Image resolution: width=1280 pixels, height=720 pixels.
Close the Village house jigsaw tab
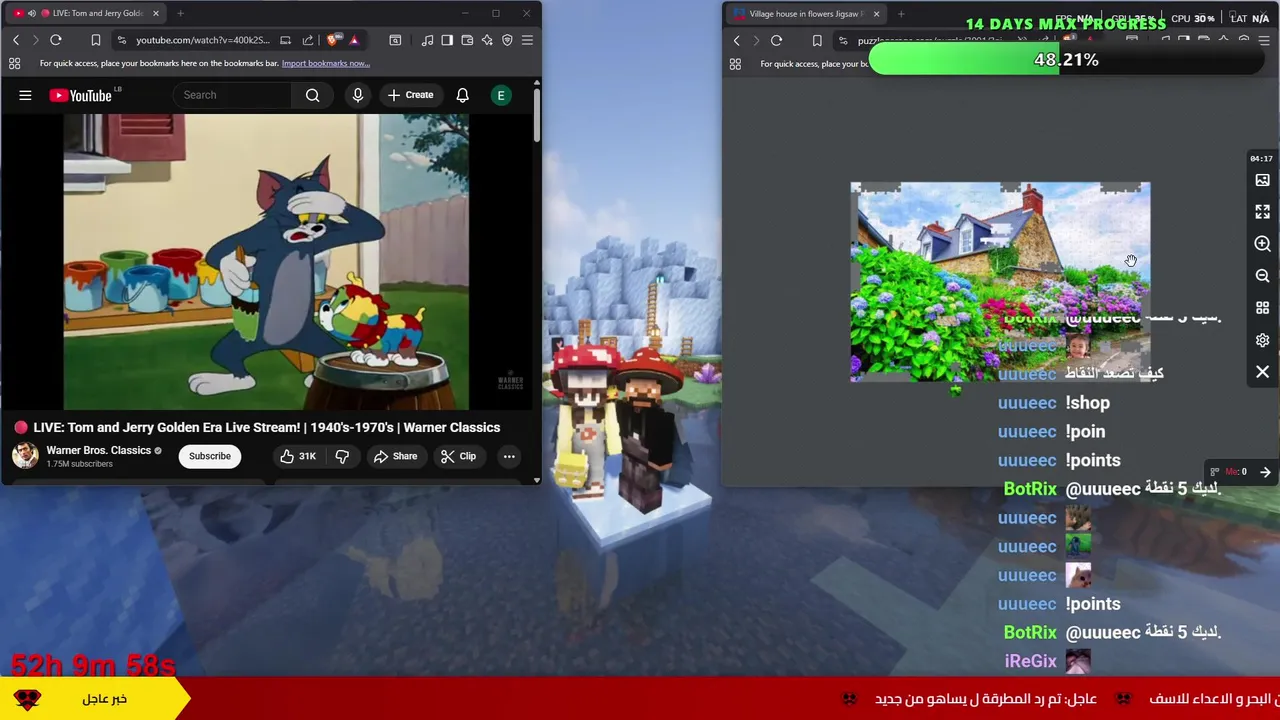[x=876, y=14]
